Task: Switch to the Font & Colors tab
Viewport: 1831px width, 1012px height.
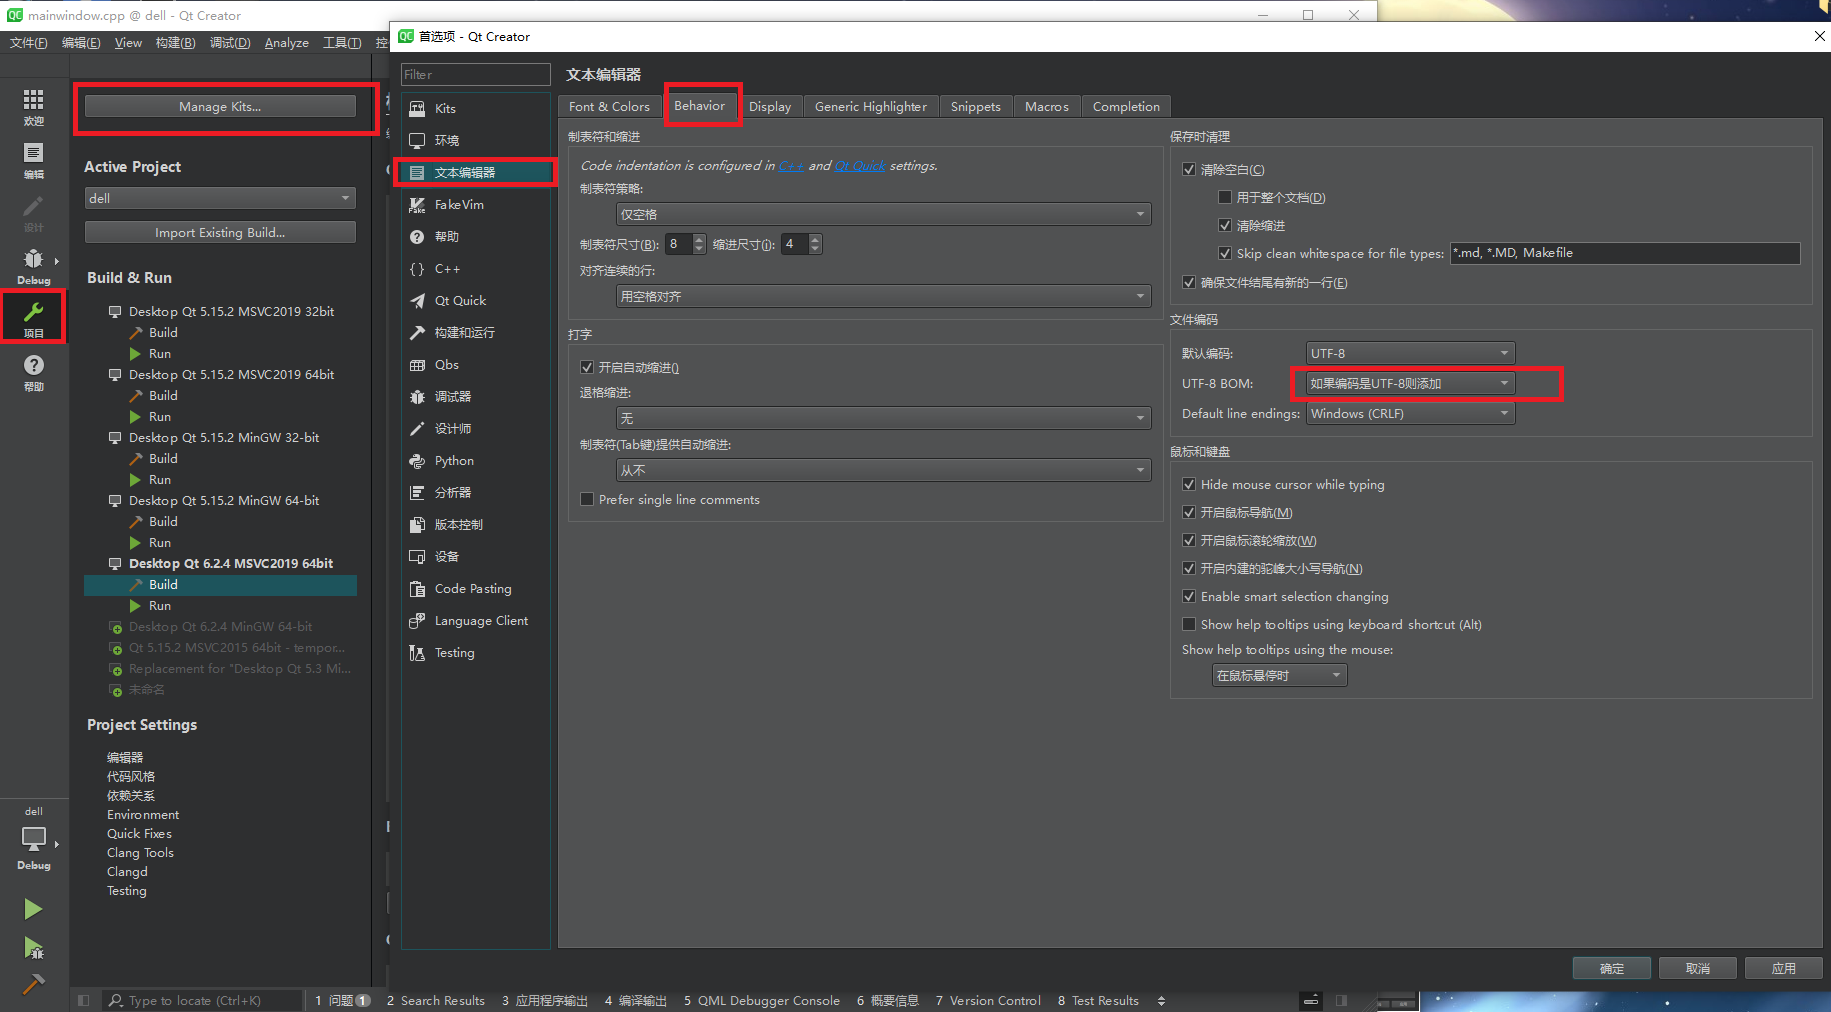Action: pyautogui.click(x=609, y=106)
